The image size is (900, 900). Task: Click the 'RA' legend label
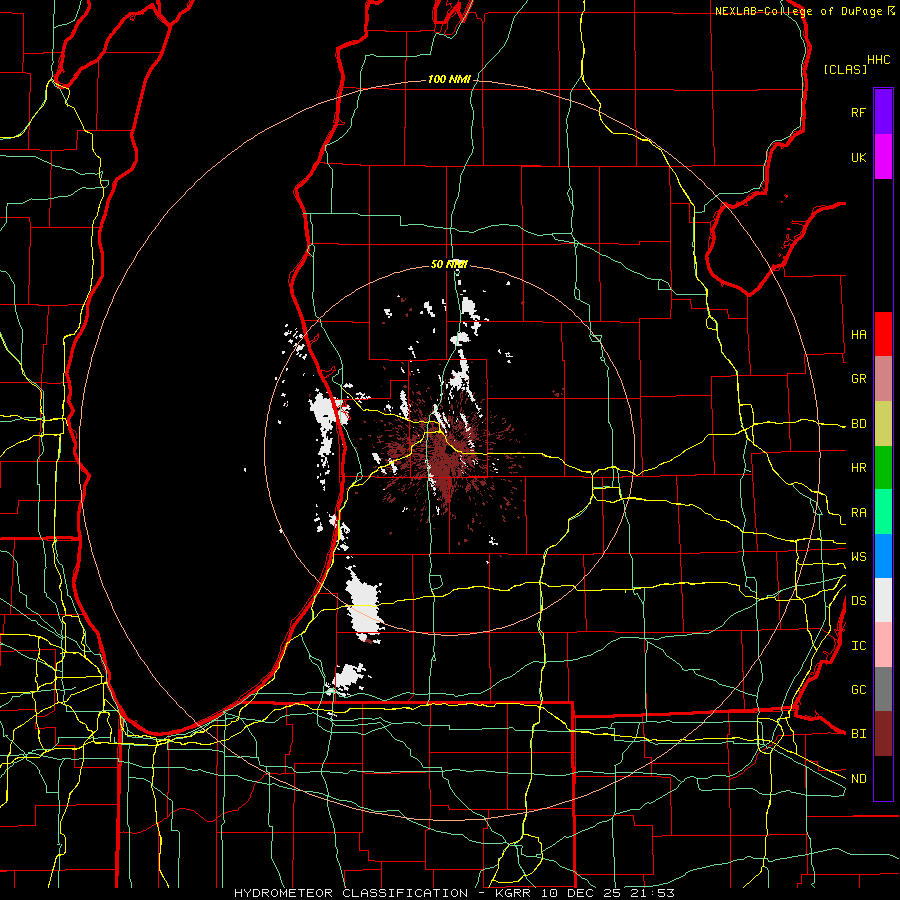coord(858,513)
